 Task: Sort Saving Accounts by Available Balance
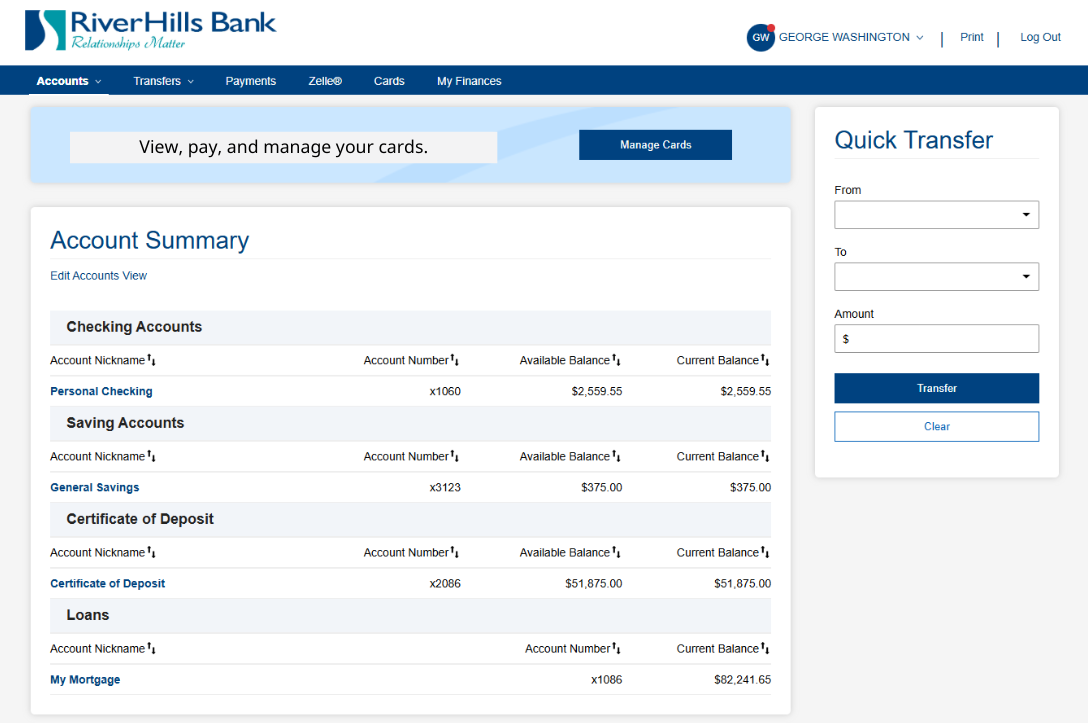570,457
